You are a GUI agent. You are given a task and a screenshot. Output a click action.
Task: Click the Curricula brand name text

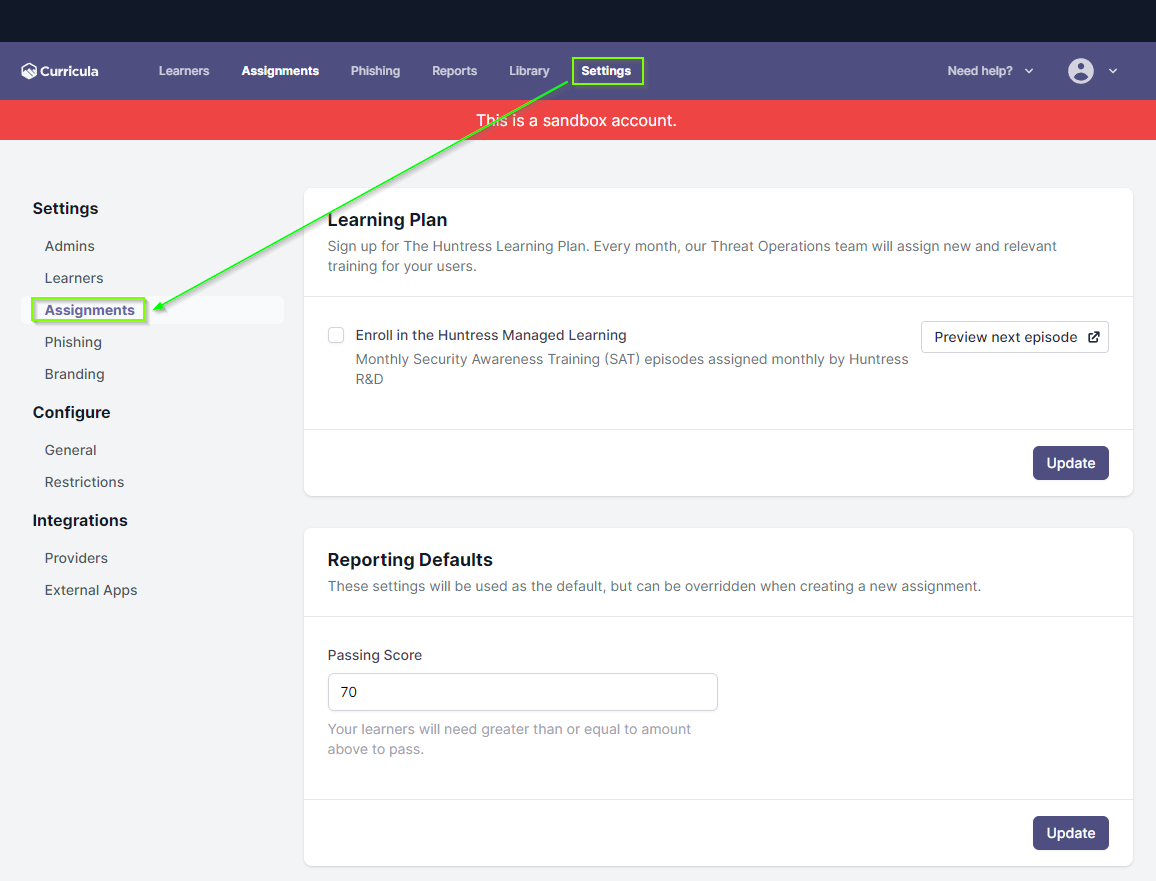click(69, 72)
